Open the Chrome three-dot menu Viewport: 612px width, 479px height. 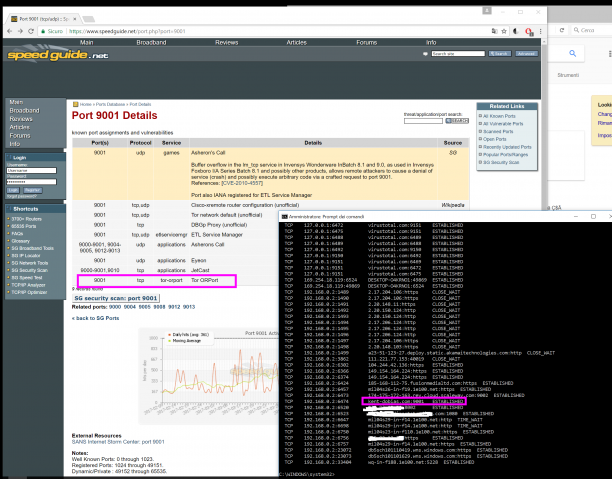click(x=540, y=31)
